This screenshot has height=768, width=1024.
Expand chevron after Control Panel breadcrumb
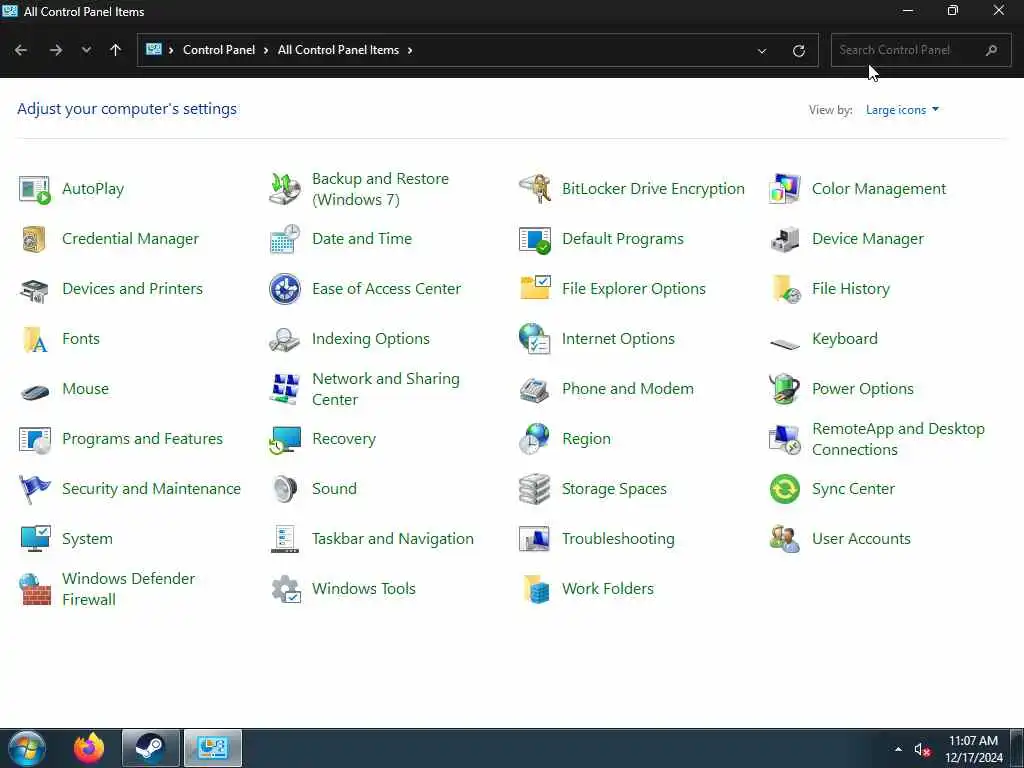266,50
